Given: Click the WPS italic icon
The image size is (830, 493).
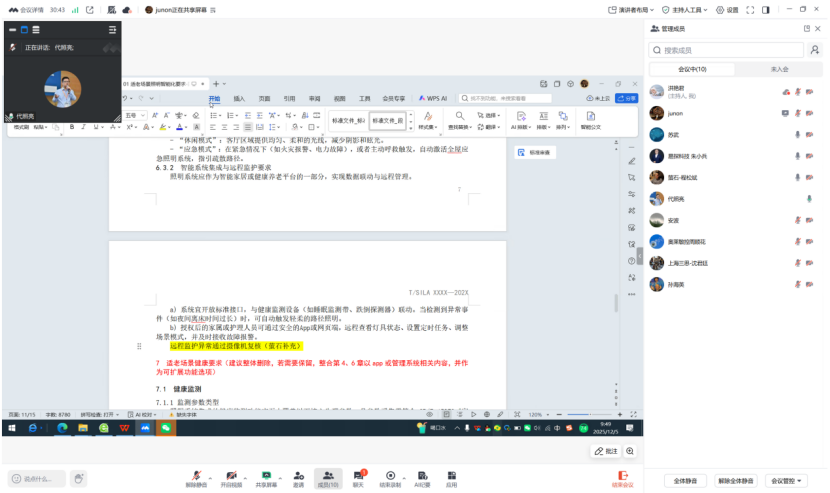Looking at the screenshot, I should click(83, 127).
